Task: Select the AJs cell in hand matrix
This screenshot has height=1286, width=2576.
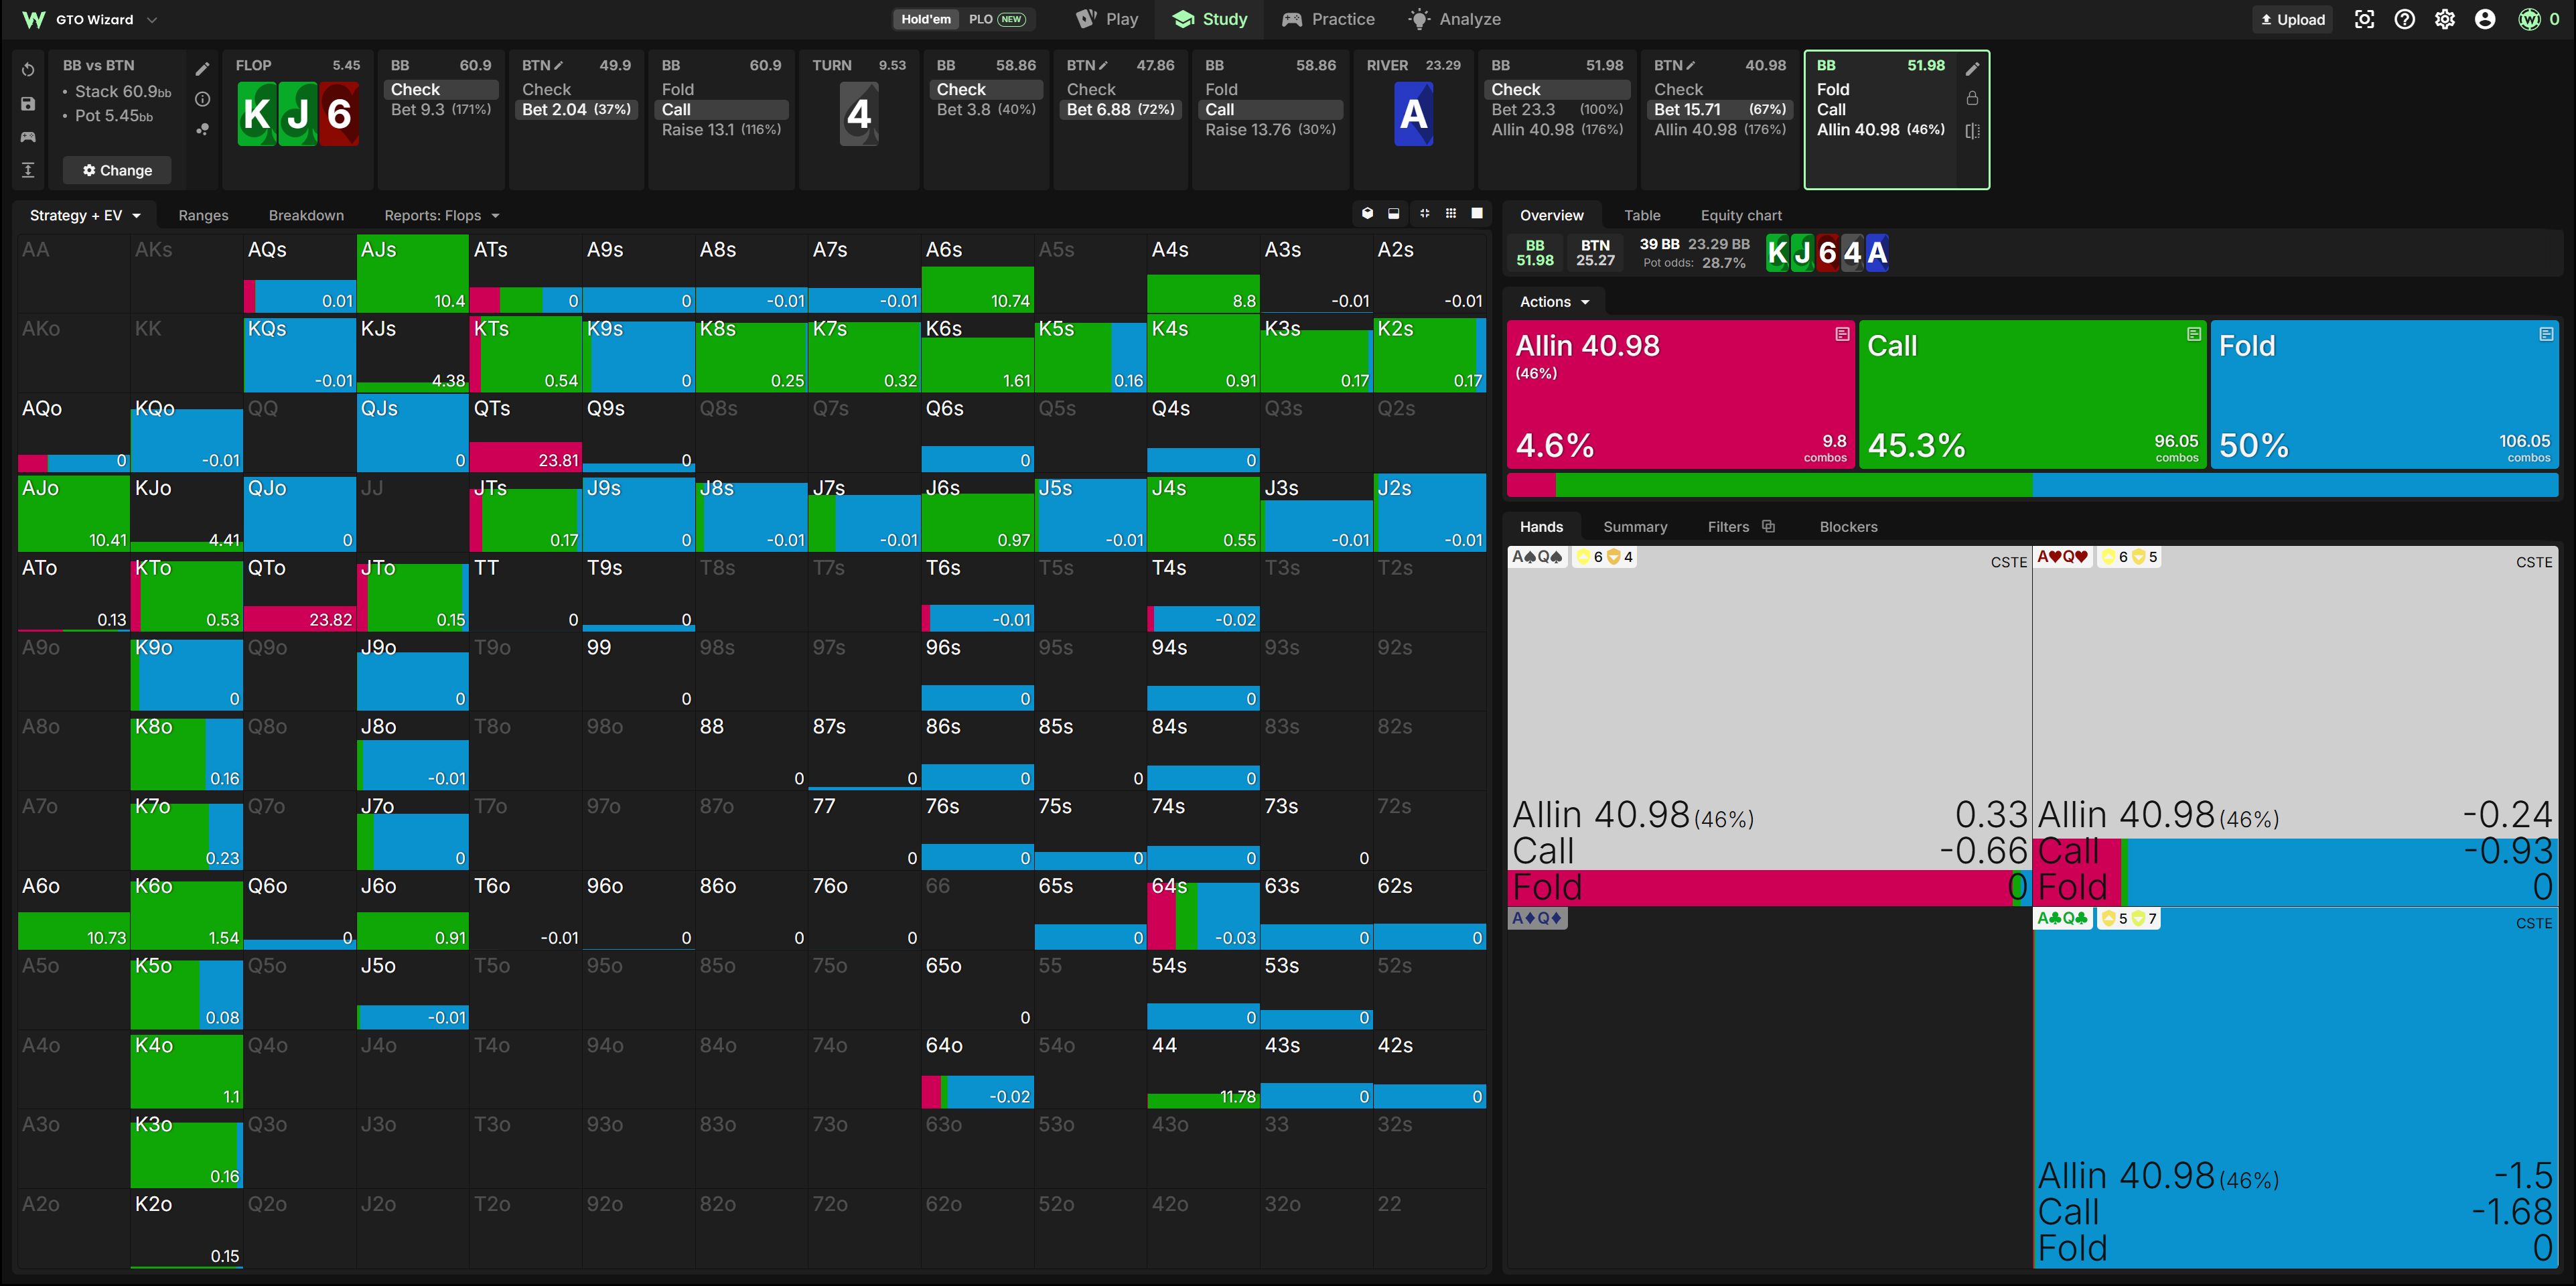Action: coord(412,273)
